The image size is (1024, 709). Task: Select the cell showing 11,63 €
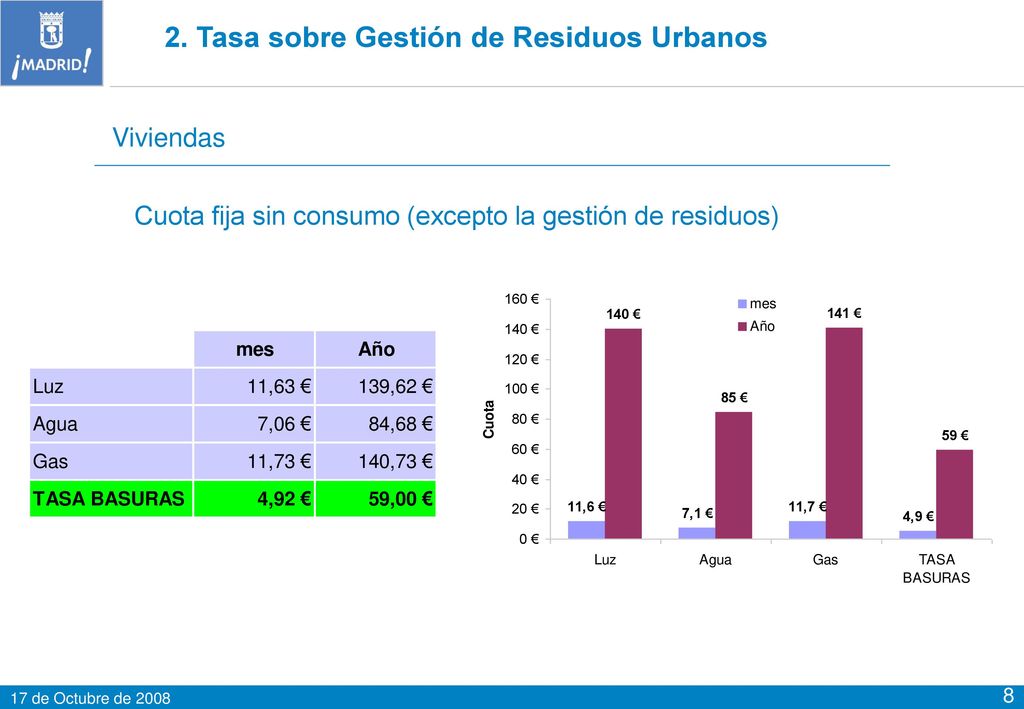click(254, 386)
